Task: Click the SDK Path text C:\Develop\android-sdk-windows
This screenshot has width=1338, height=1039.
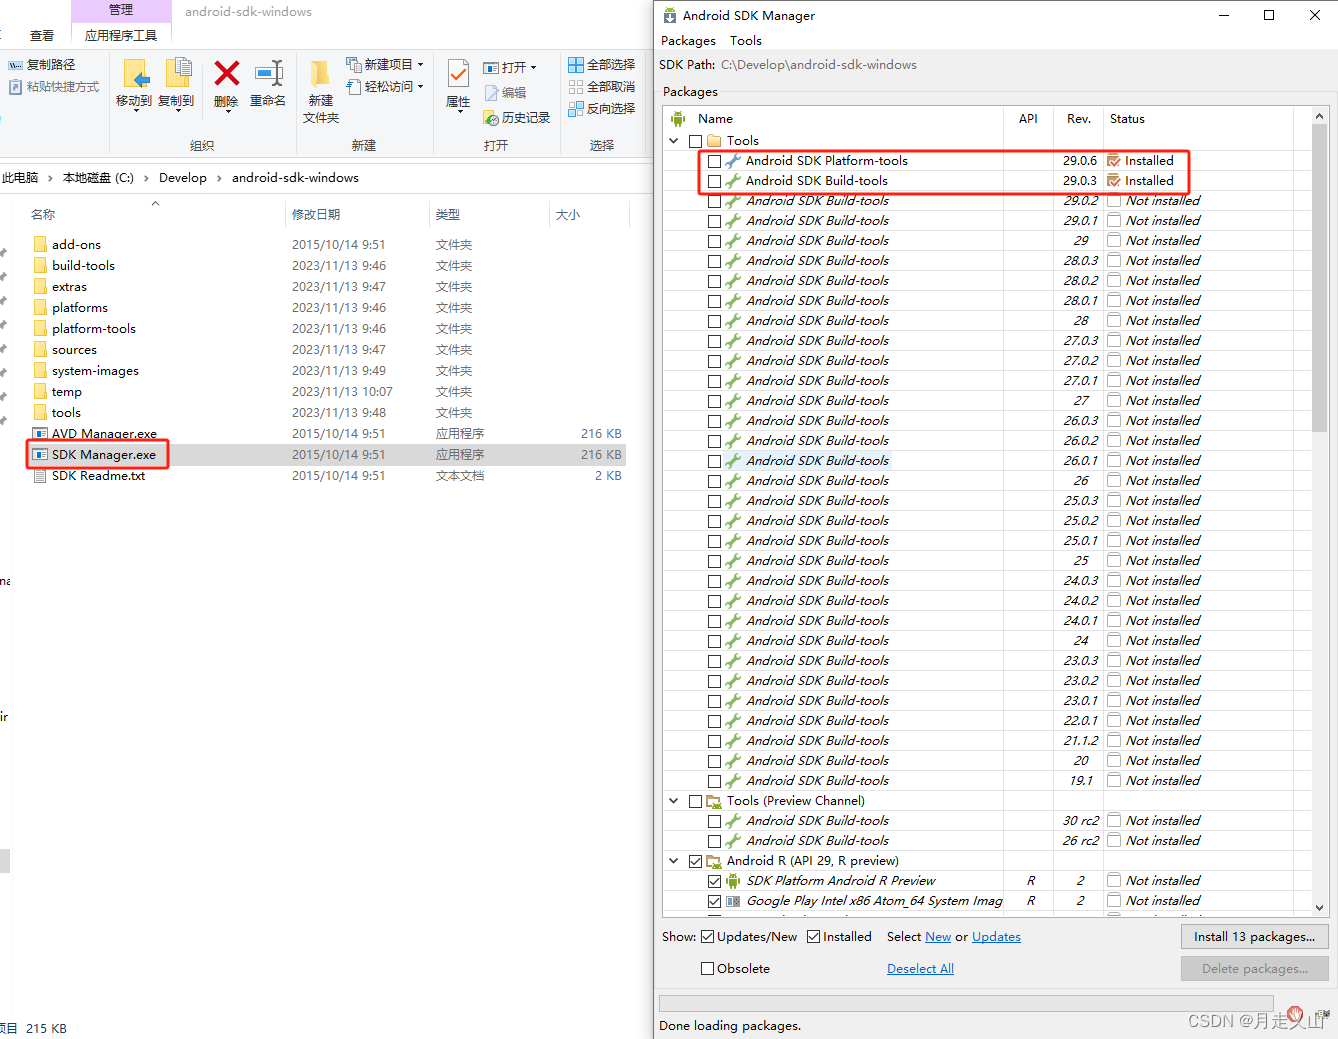Action: point(819,65)
